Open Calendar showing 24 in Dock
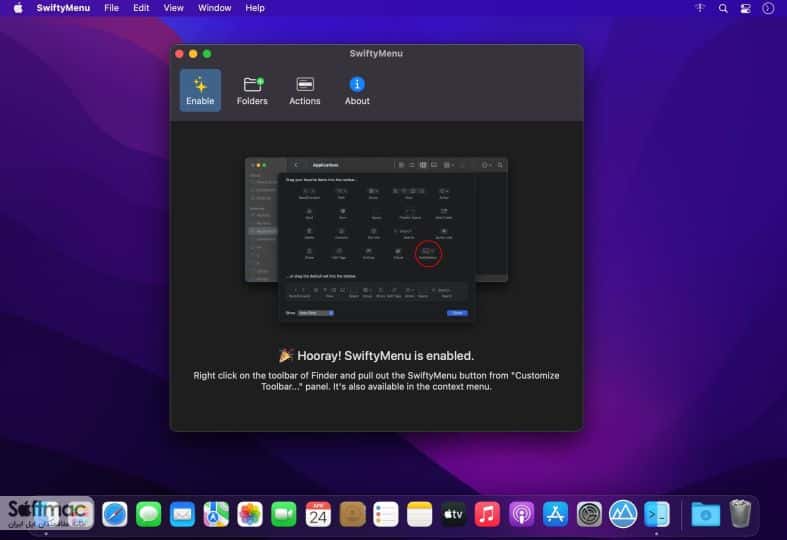This screenshot has height=540, width=787. tap(318, 514)
